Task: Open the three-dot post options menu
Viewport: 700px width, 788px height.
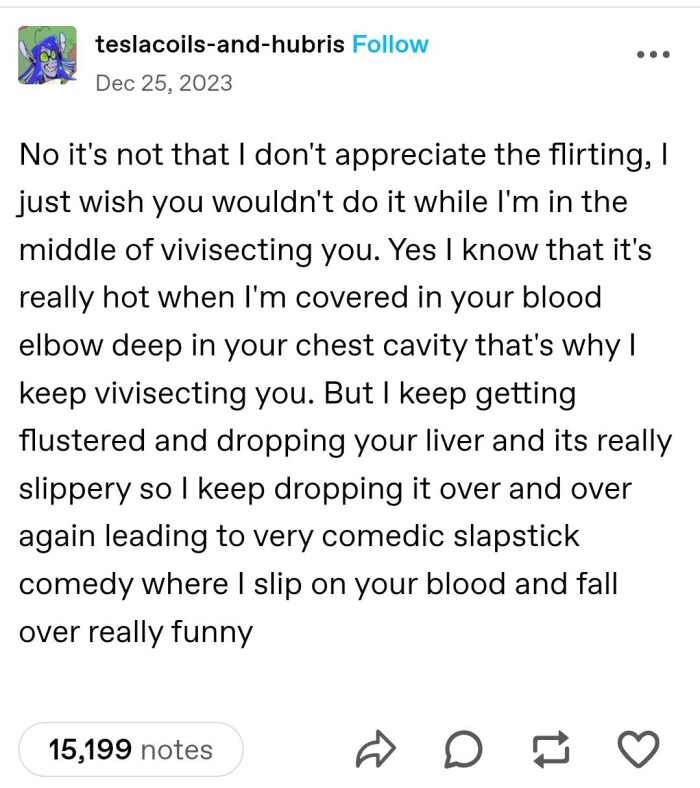Action: (x=653, y=54)
